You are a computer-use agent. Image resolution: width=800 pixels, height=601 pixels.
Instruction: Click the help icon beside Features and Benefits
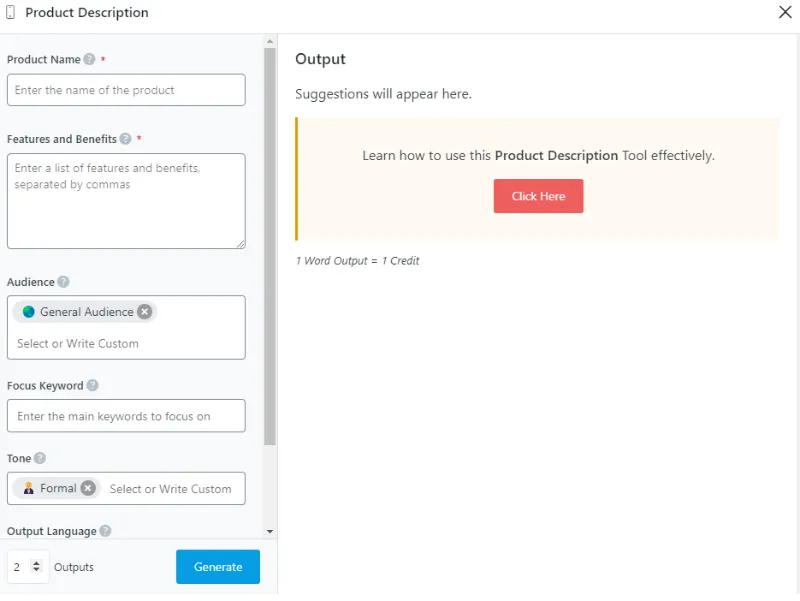[126, 139]
